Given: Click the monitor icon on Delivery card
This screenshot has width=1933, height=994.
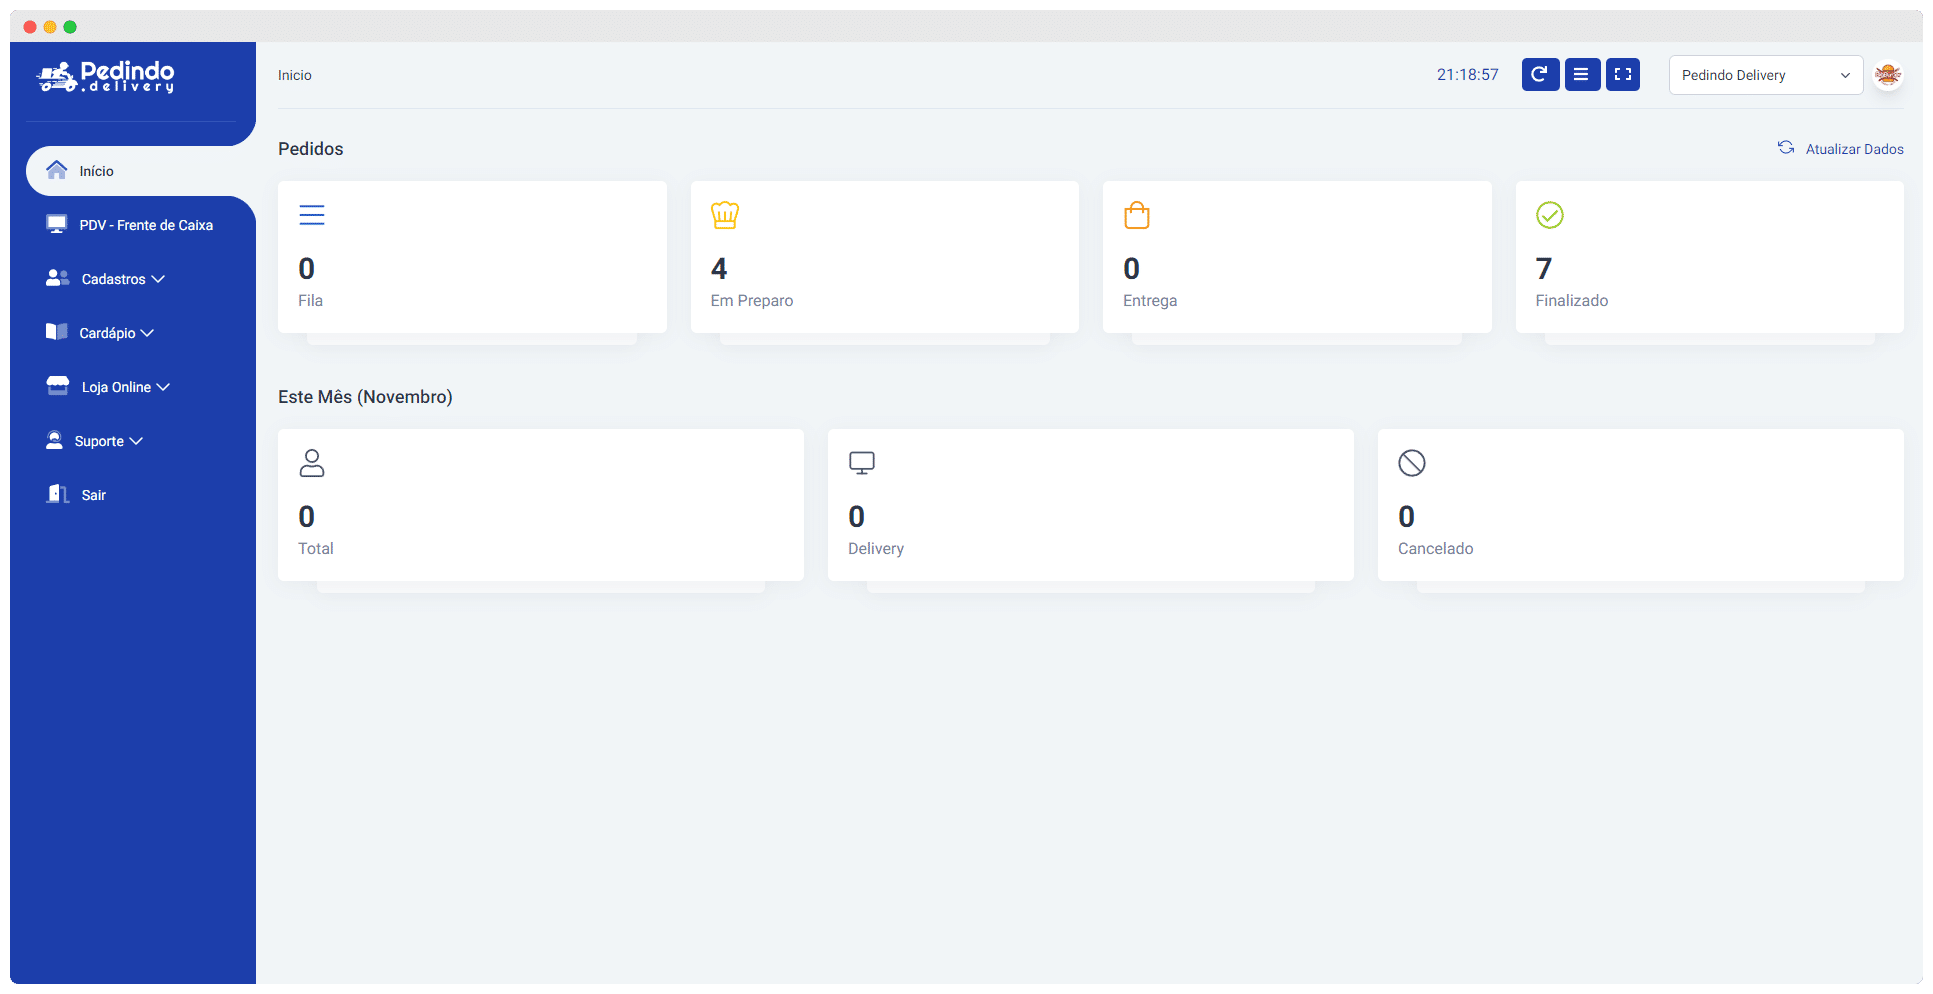Looking at the screenshot, I should coord(861,463).
